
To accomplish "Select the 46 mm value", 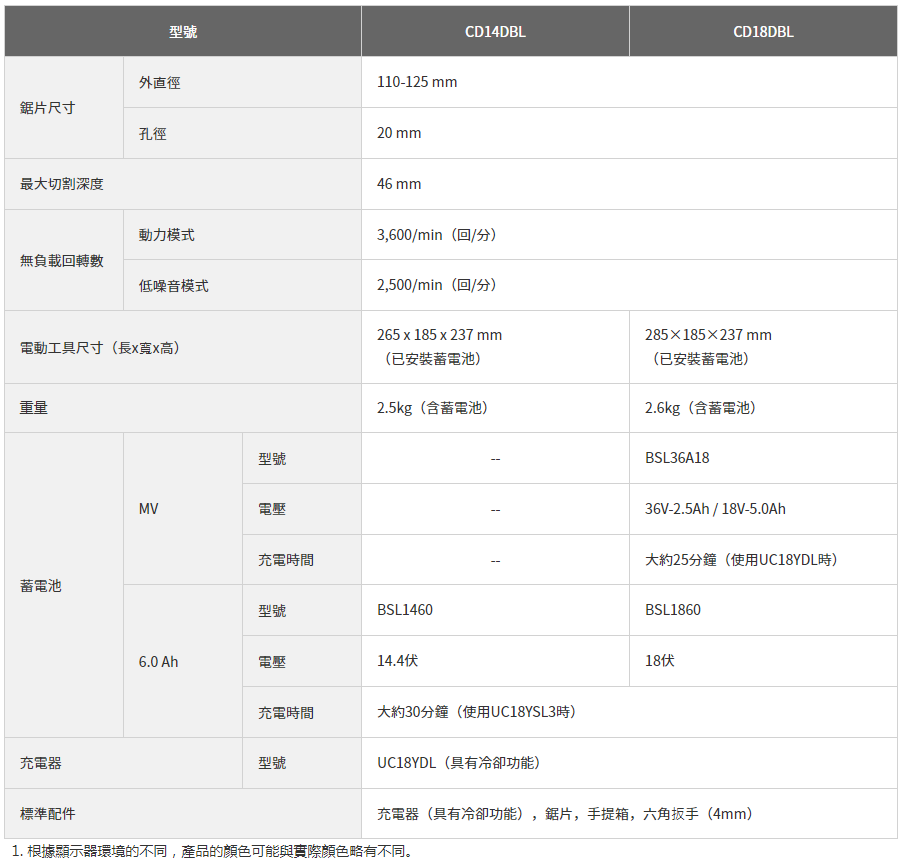I will [x=399, y=184].
